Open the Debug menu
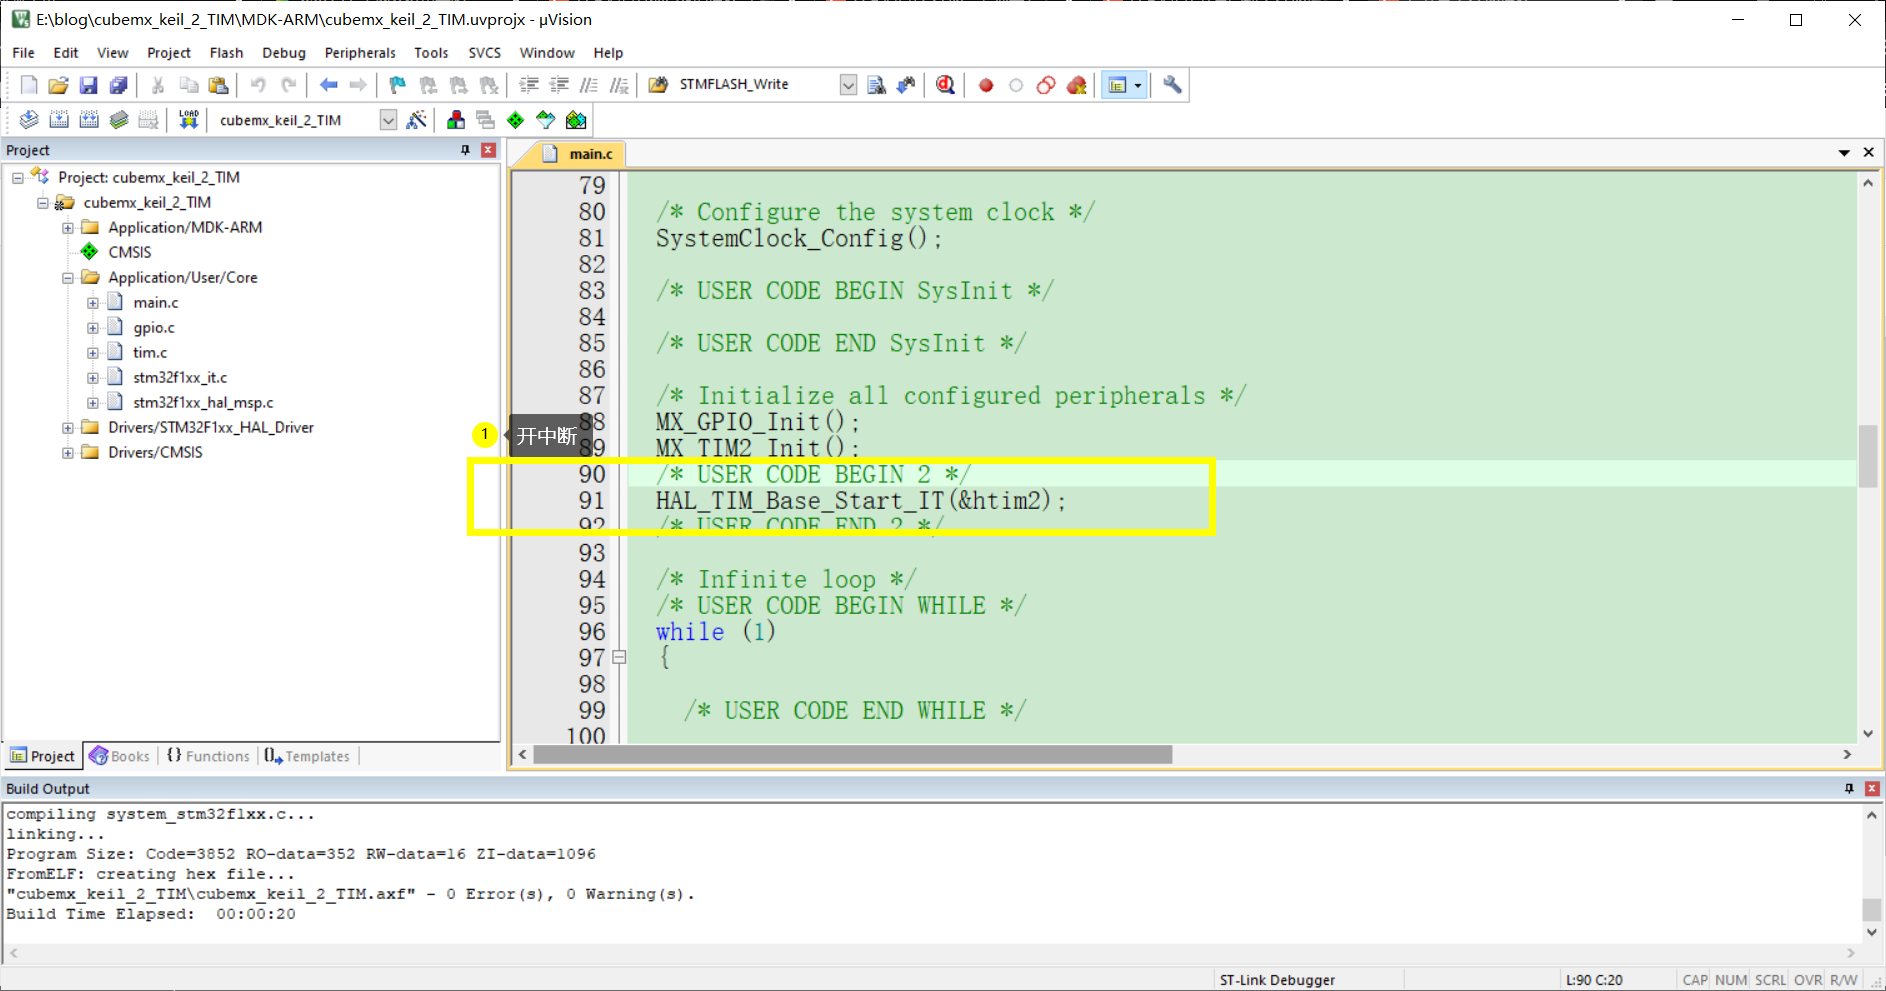The width and height of the screenshot is (1886, 991). pos(284,53)
